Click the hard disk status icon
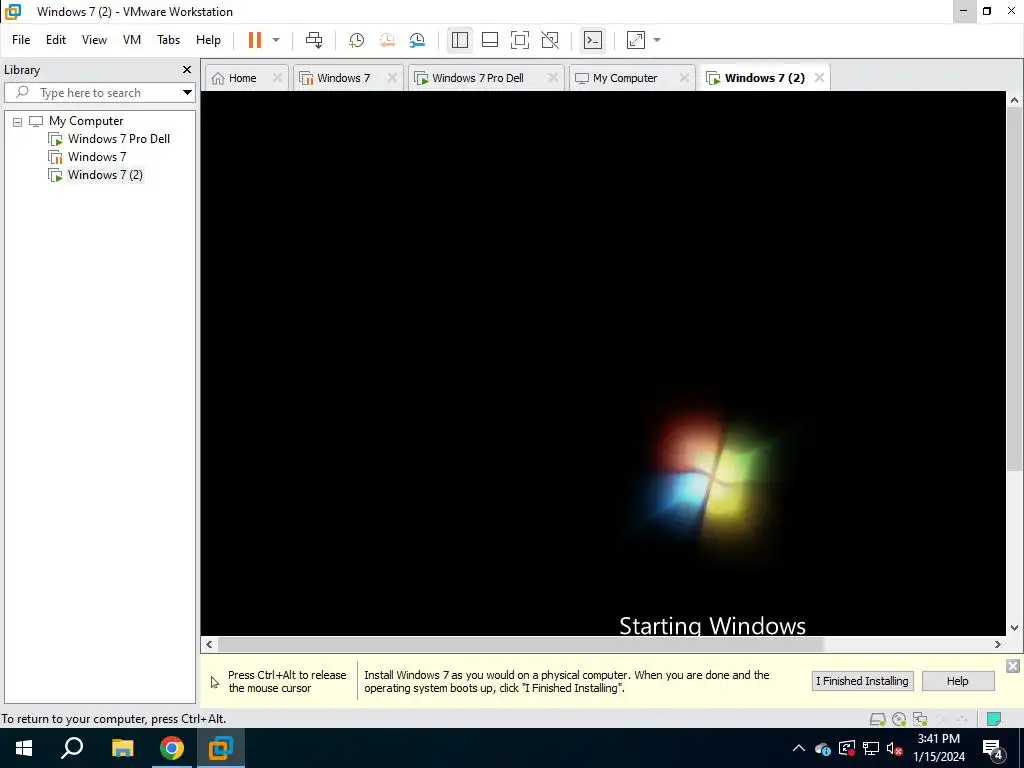The height and width of the screenshot is (768, 1024). [x=878, y=719]
